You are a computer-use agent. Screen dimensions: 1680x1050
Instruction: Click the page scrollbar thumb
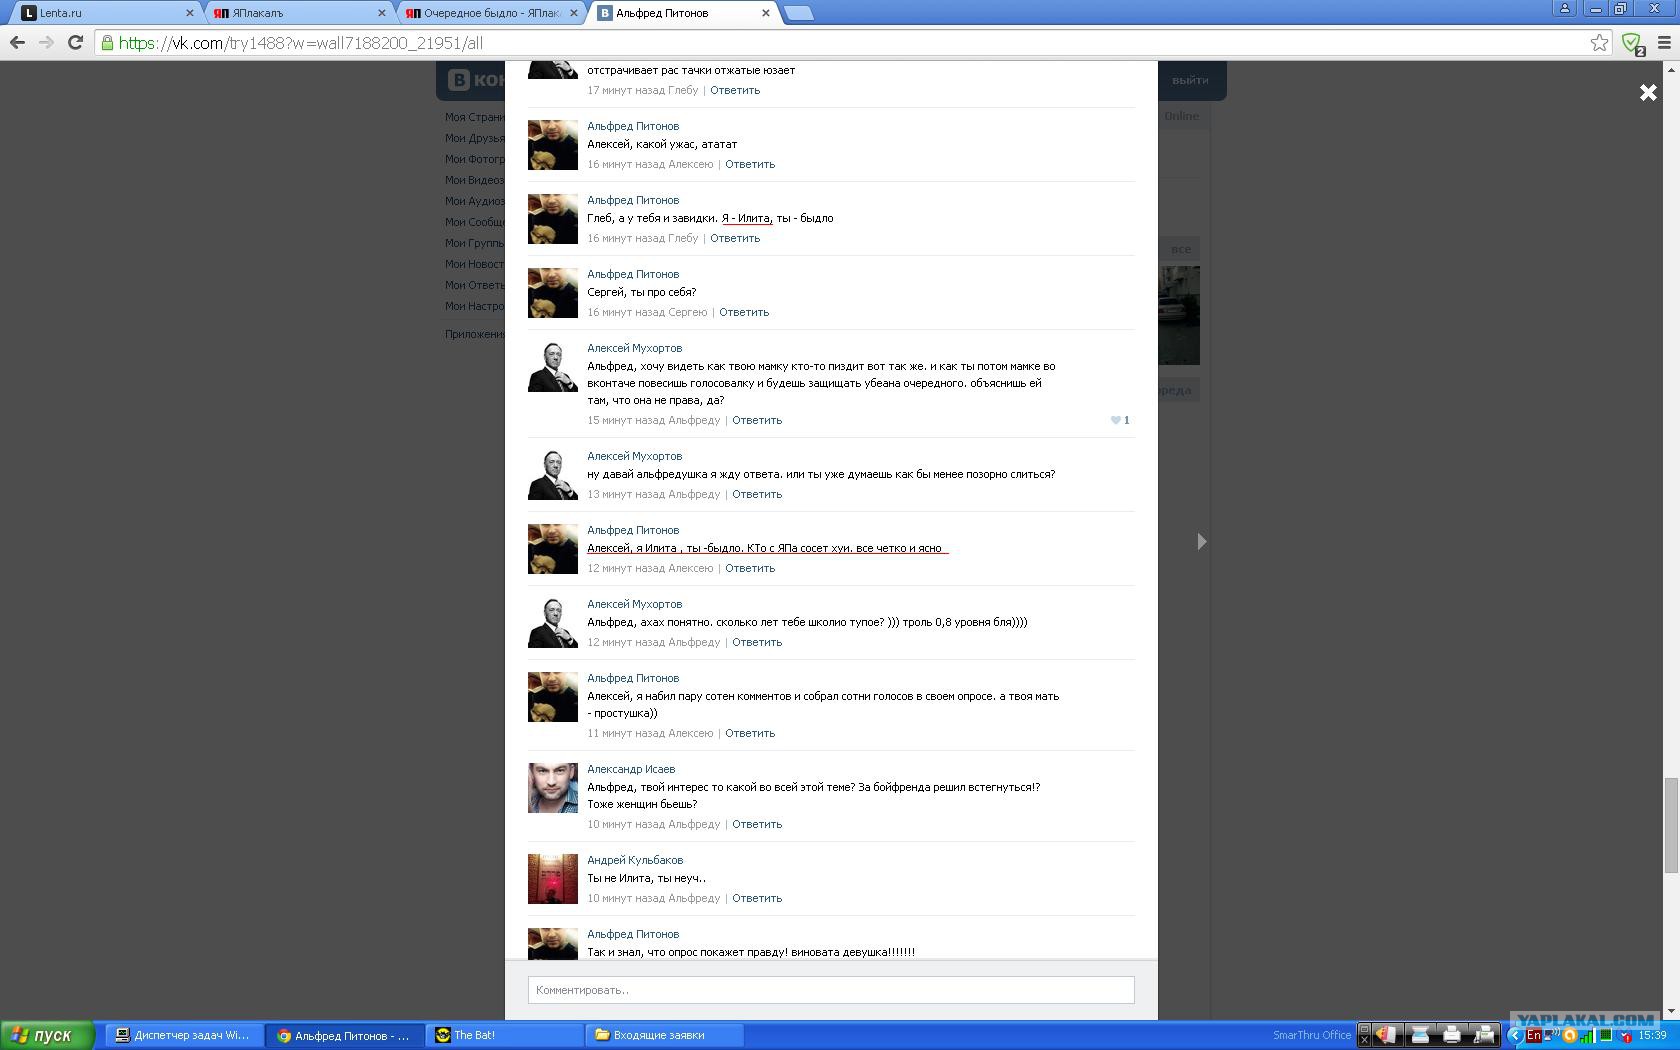1671,825
